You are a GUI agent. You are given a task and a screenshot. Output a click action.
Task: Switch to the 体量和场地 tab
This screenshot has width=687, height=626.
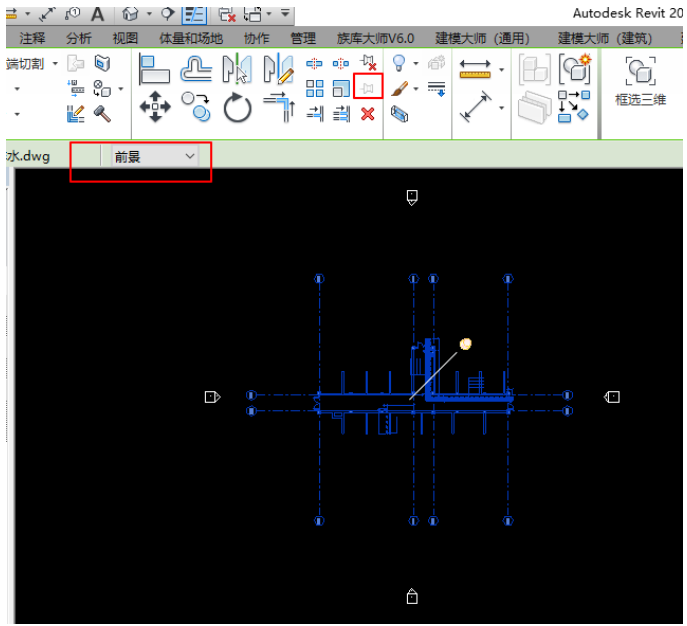[191, 38]
